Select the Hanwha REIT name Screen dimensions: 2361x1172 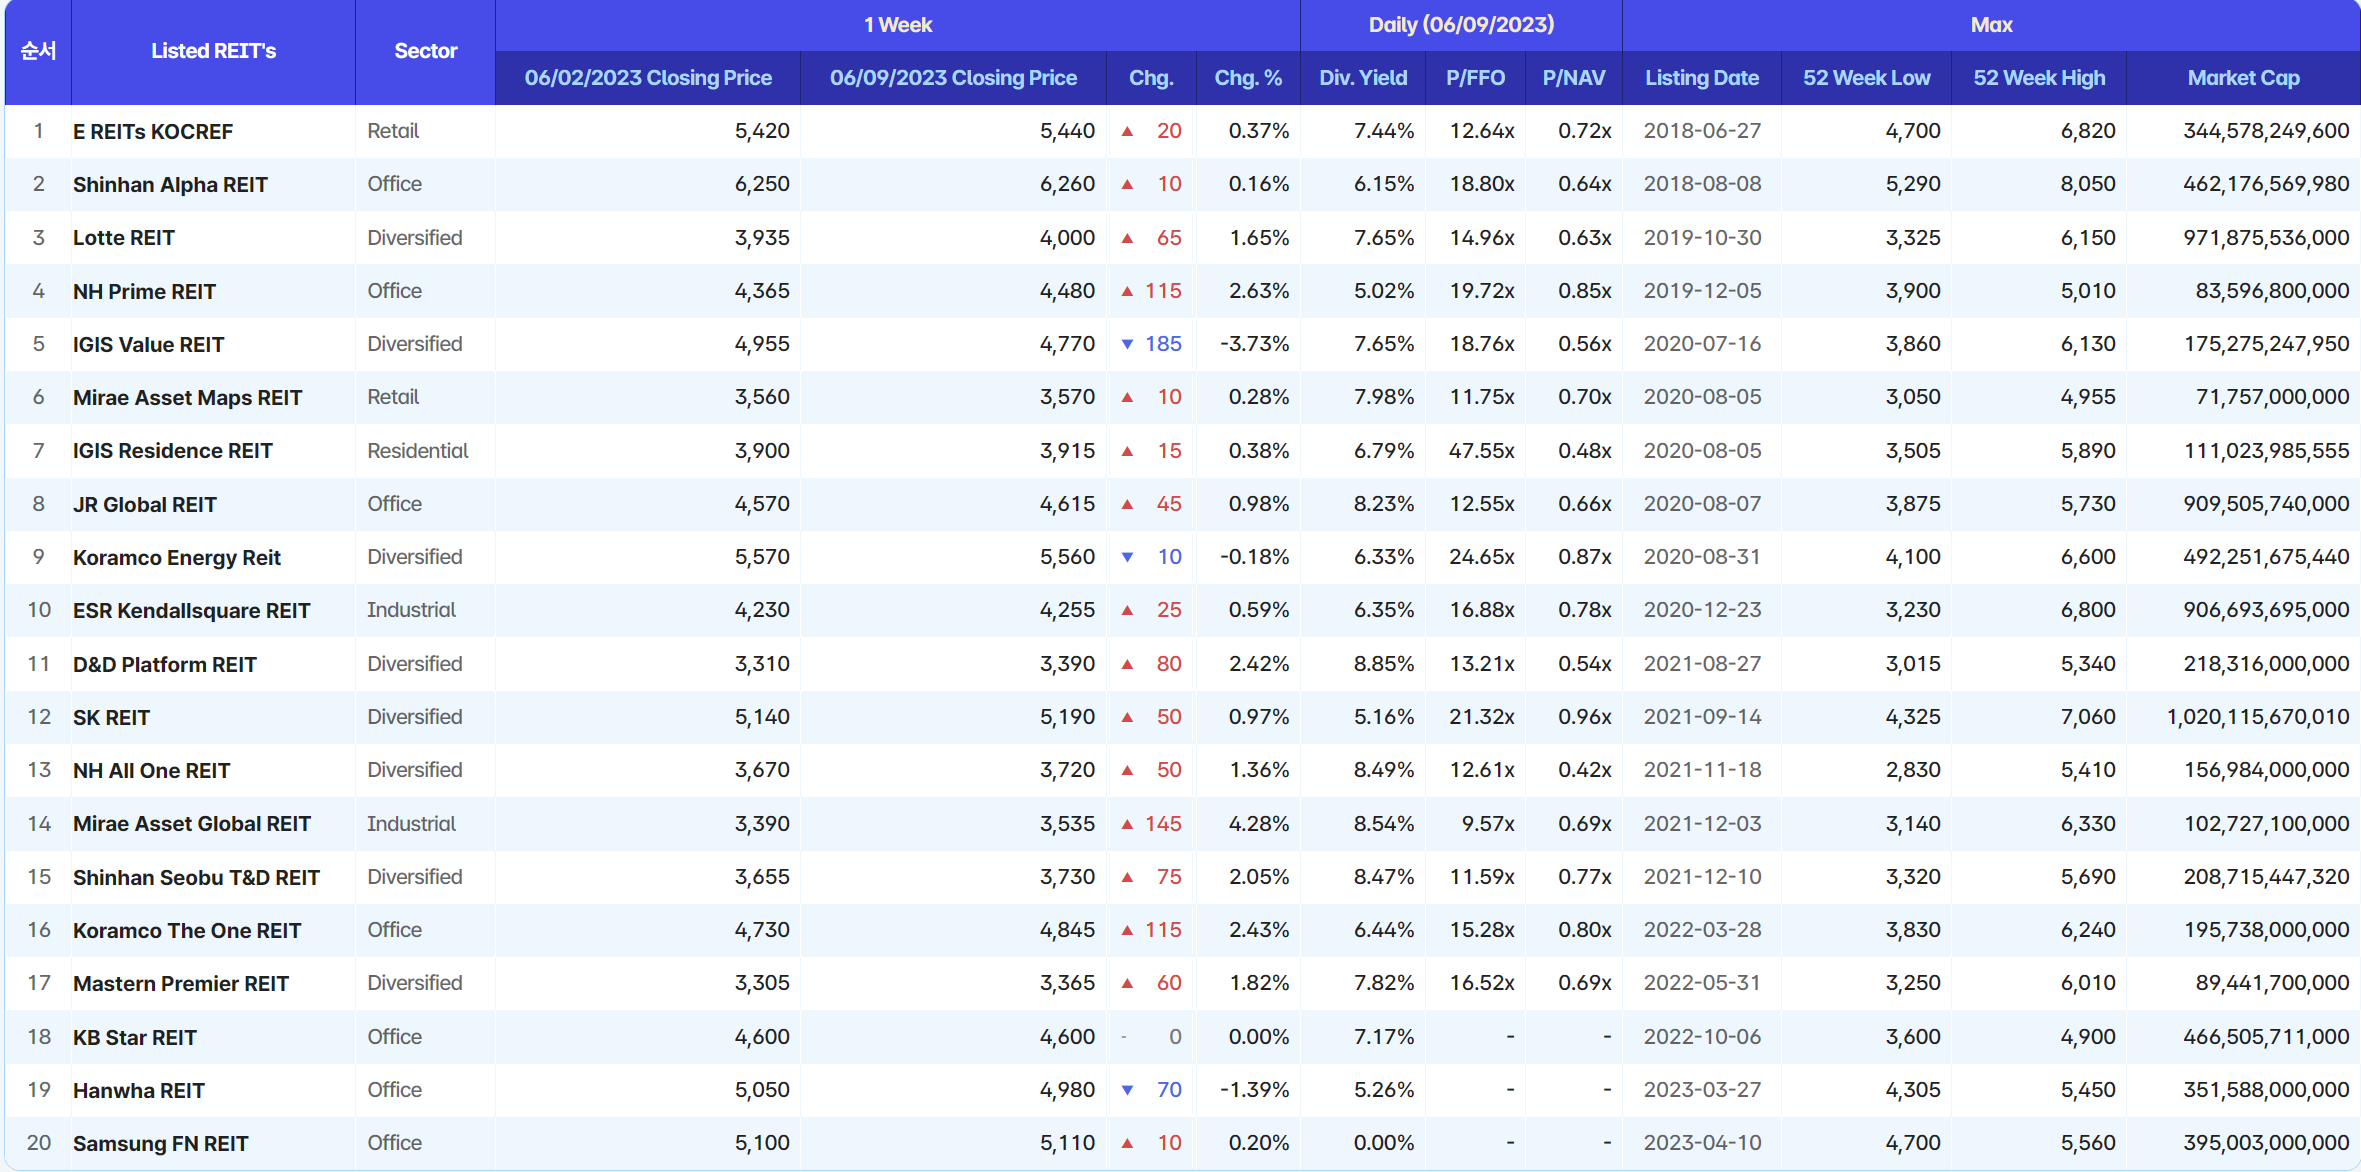click(x=139, y=1091)
